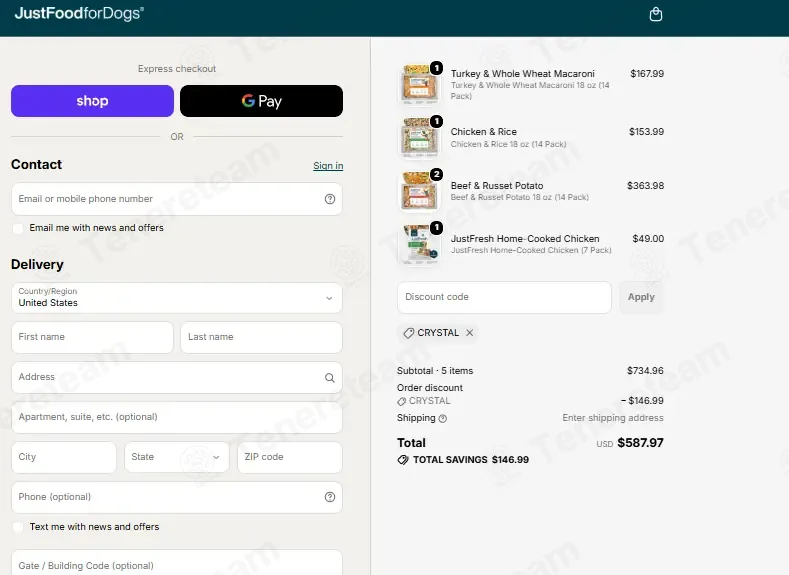Viewport: 789px width, 575px height.
Task: Click JustFresh Home-Cooked Chicken thumbnail
Action: click(x=420, y=244)
